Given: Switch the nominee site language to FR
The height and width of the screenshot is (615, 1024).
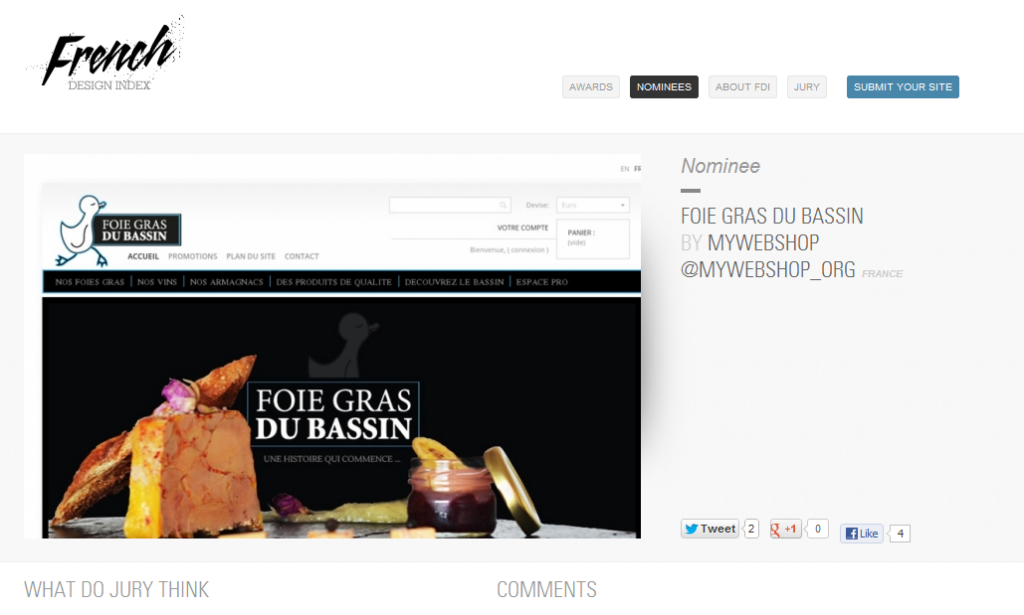Looking at the screenshot, I should (637, 168).
